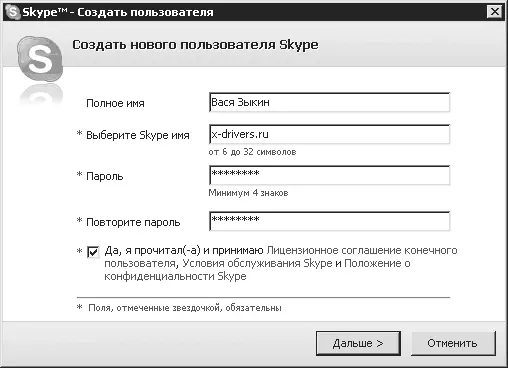Click the 'Полное имя' input field
The height and width of the screenshot is (368, 508).
pyautogui.click(x=329, y=102)
